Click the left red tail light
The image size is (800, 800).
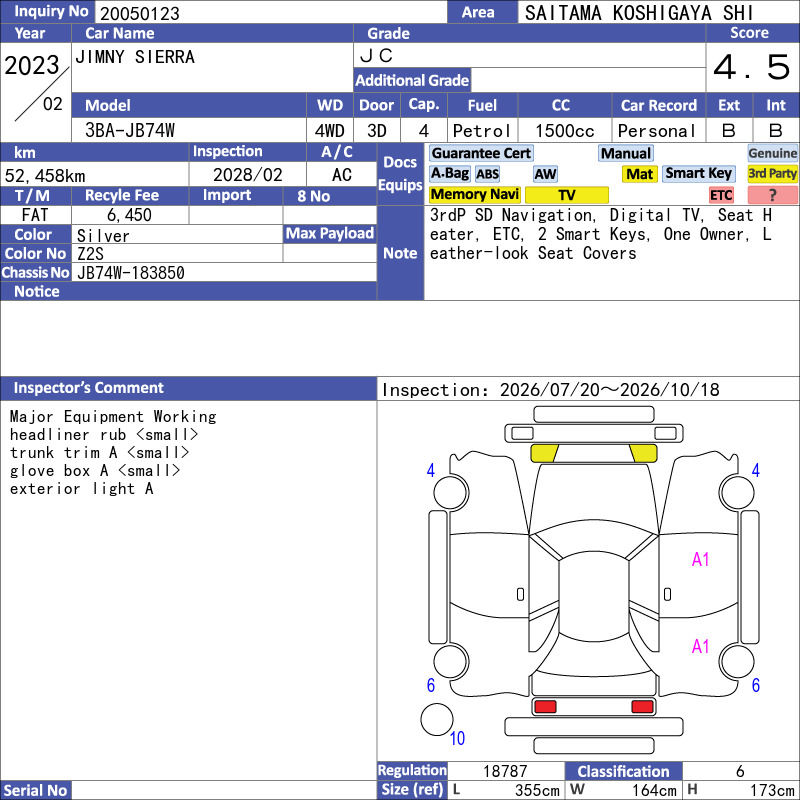[545, 707]
